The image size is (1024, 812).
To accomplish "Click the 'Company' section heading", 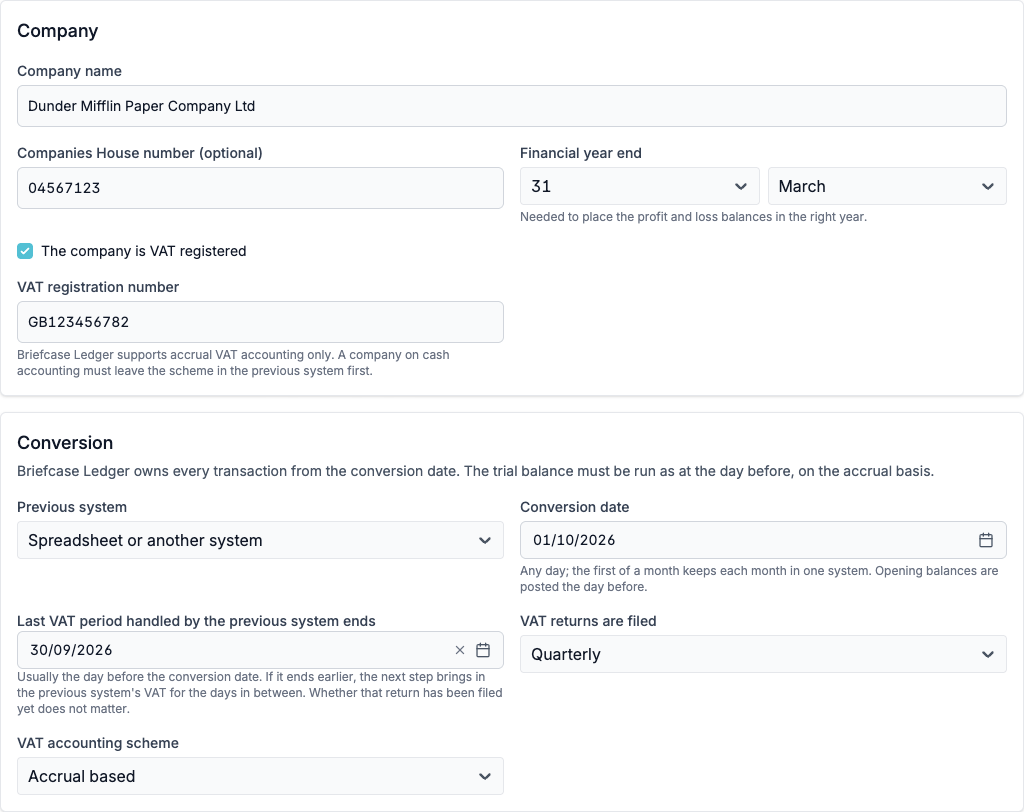I will pos(57,31).
